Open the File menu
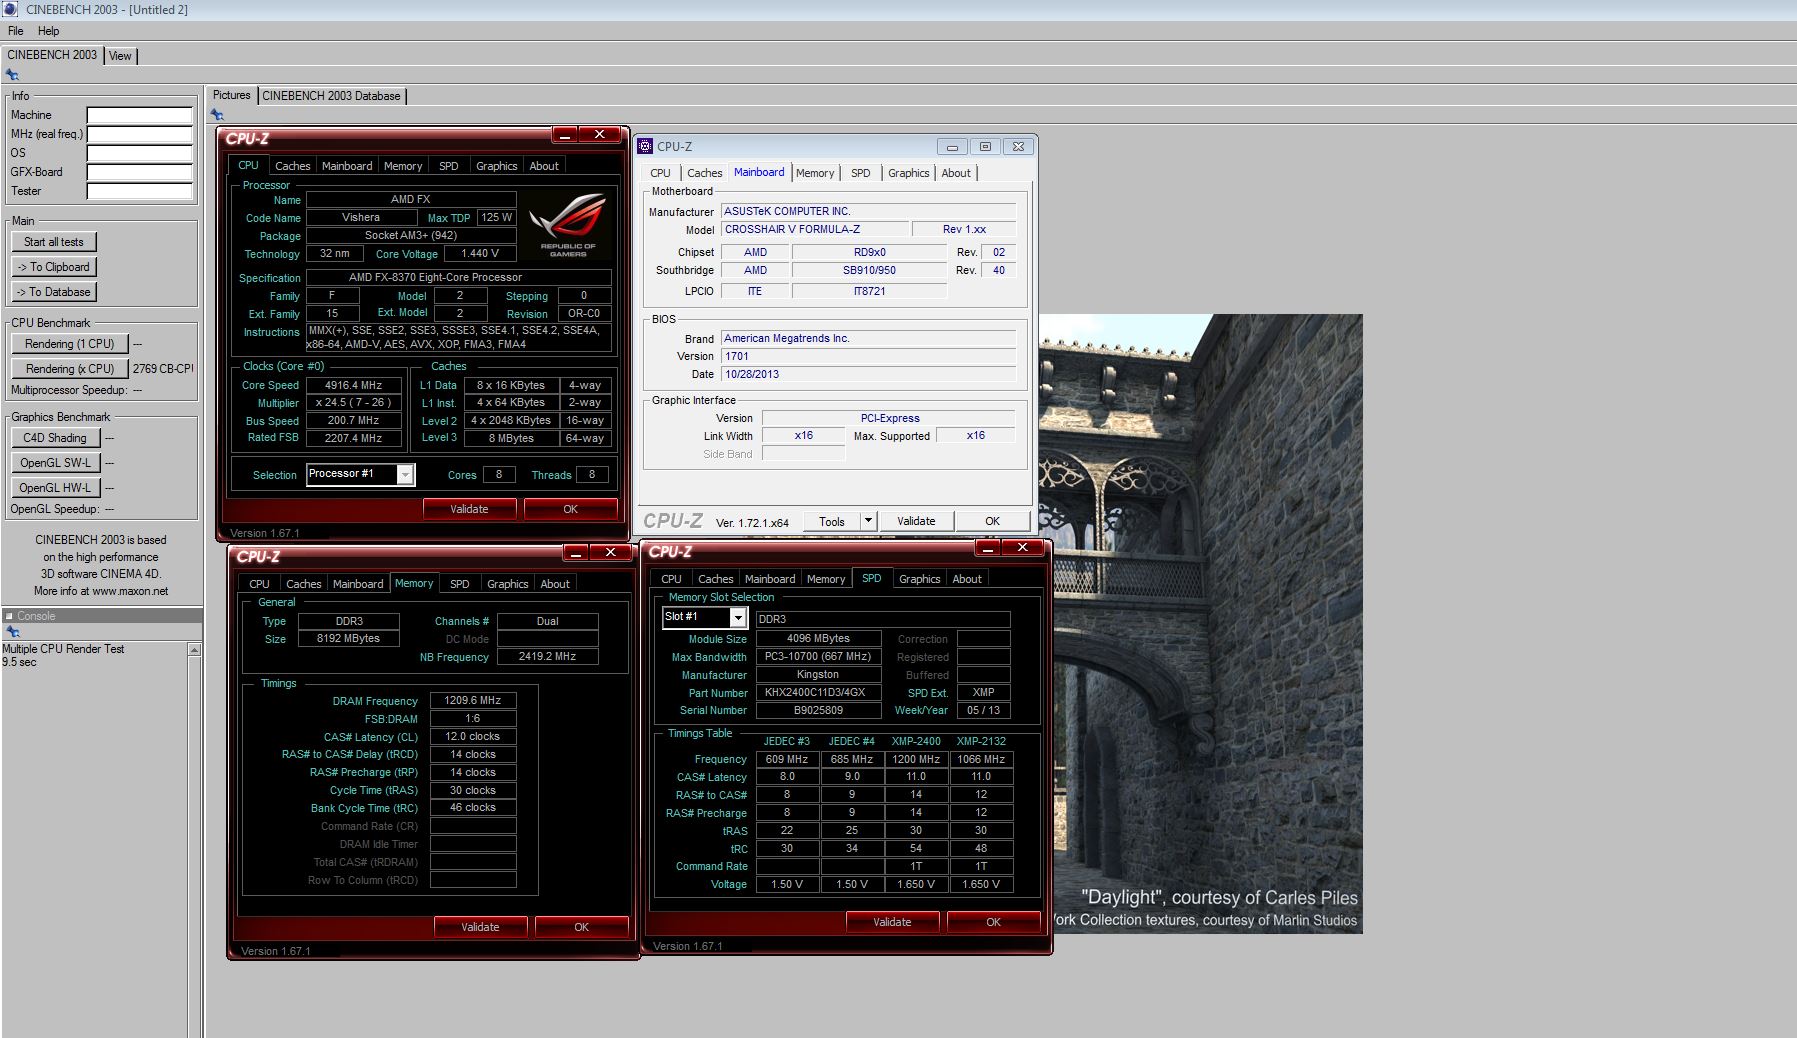The width and height of the screenshot is (1797, 1038). pos(16,31)
